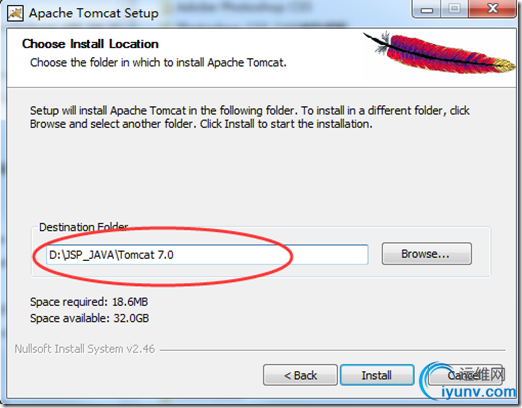
Task: Open the Browse... folder picker
Action: [x=426, y=254]
